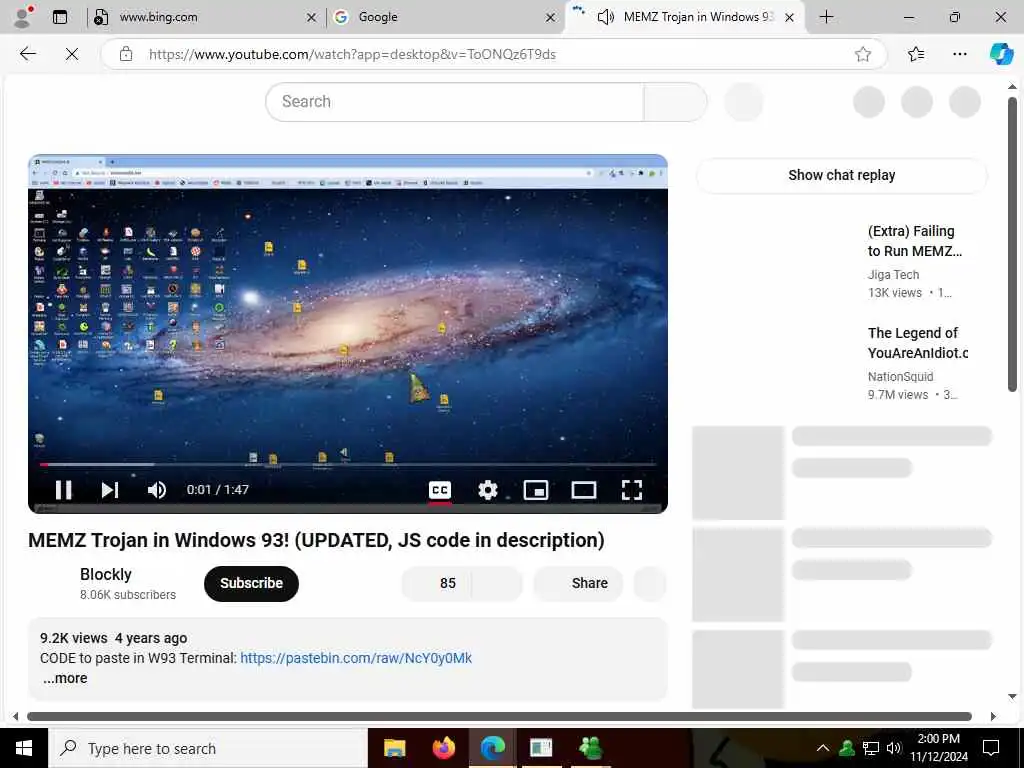The image size is (1024, 768).
Task: Open tab actions menu
Action: [60, 17]
